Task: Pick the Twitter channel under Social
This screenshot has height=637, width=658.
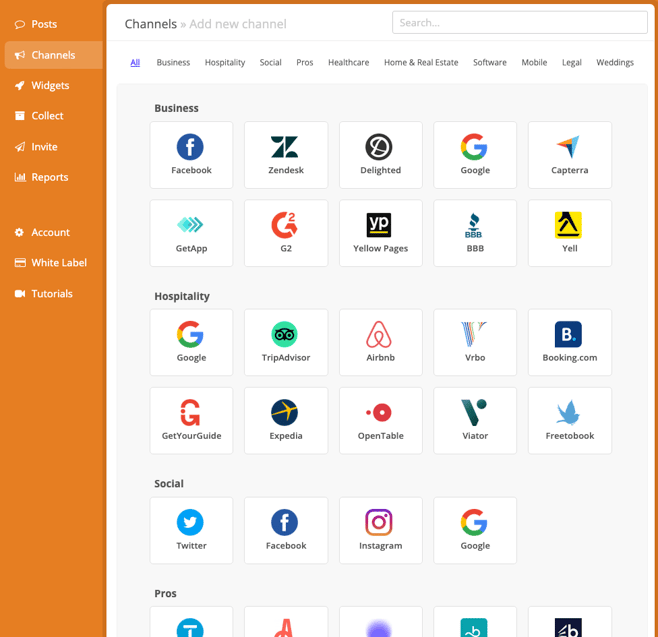Action: coord(191,530)
